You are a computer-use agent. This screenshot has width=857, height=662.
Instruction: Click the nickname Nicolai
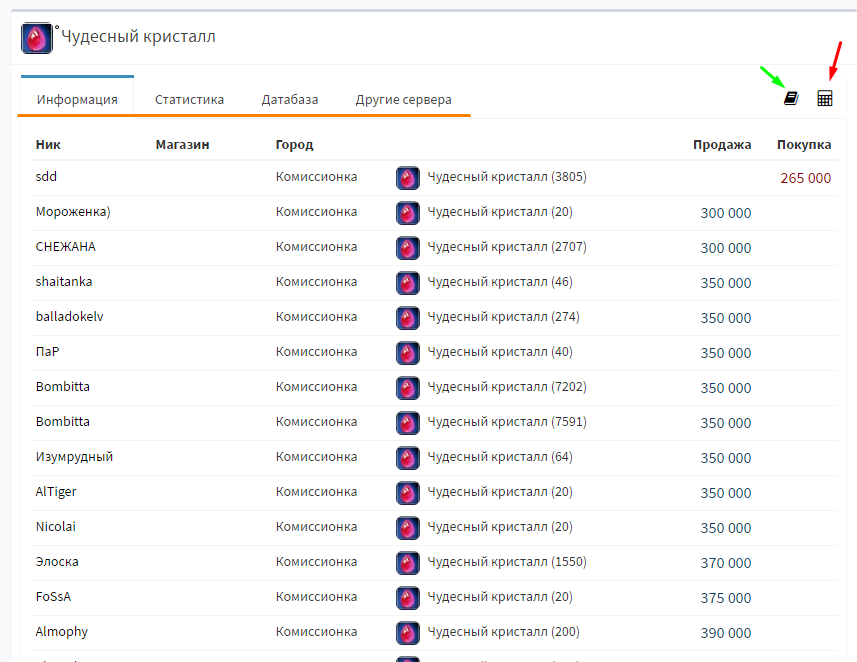pyautogui.click(x=56, y=527)
